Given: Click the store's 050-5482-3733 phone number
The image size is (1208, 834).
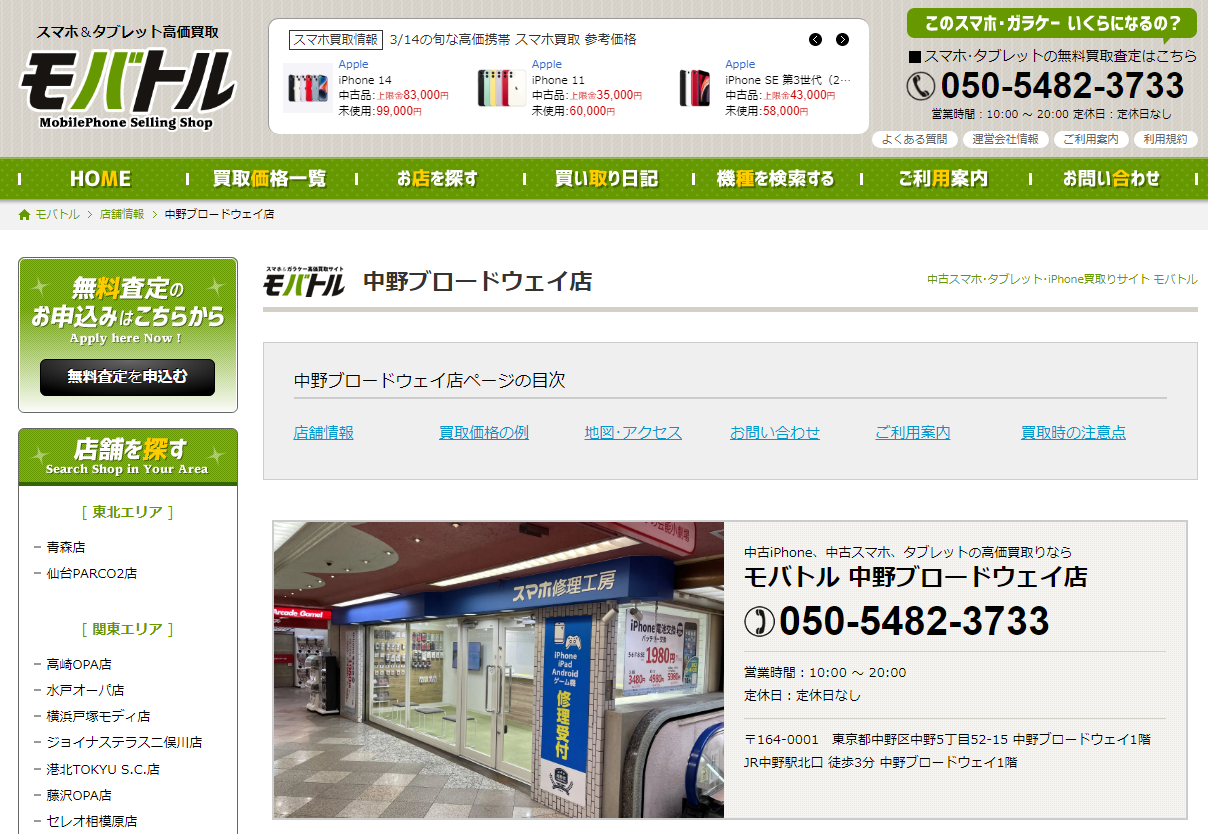Looking at the screenshot, I should [x=914, y=622].
